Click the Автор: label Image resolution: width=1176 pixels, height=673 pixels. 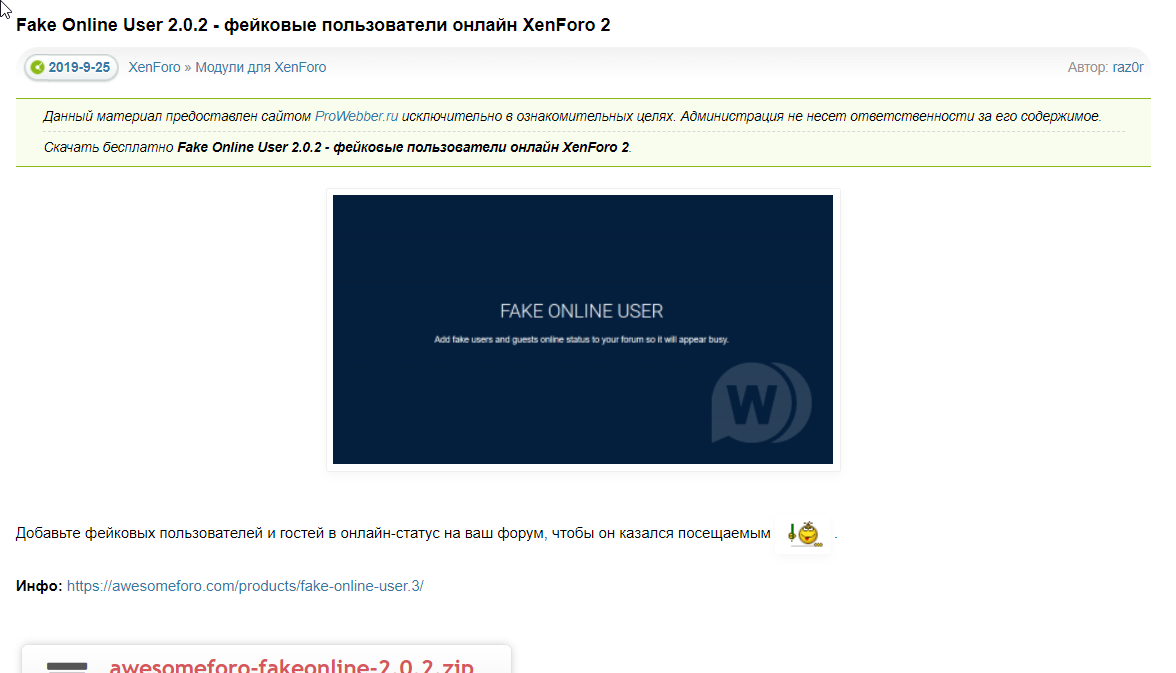(1088, 68)
